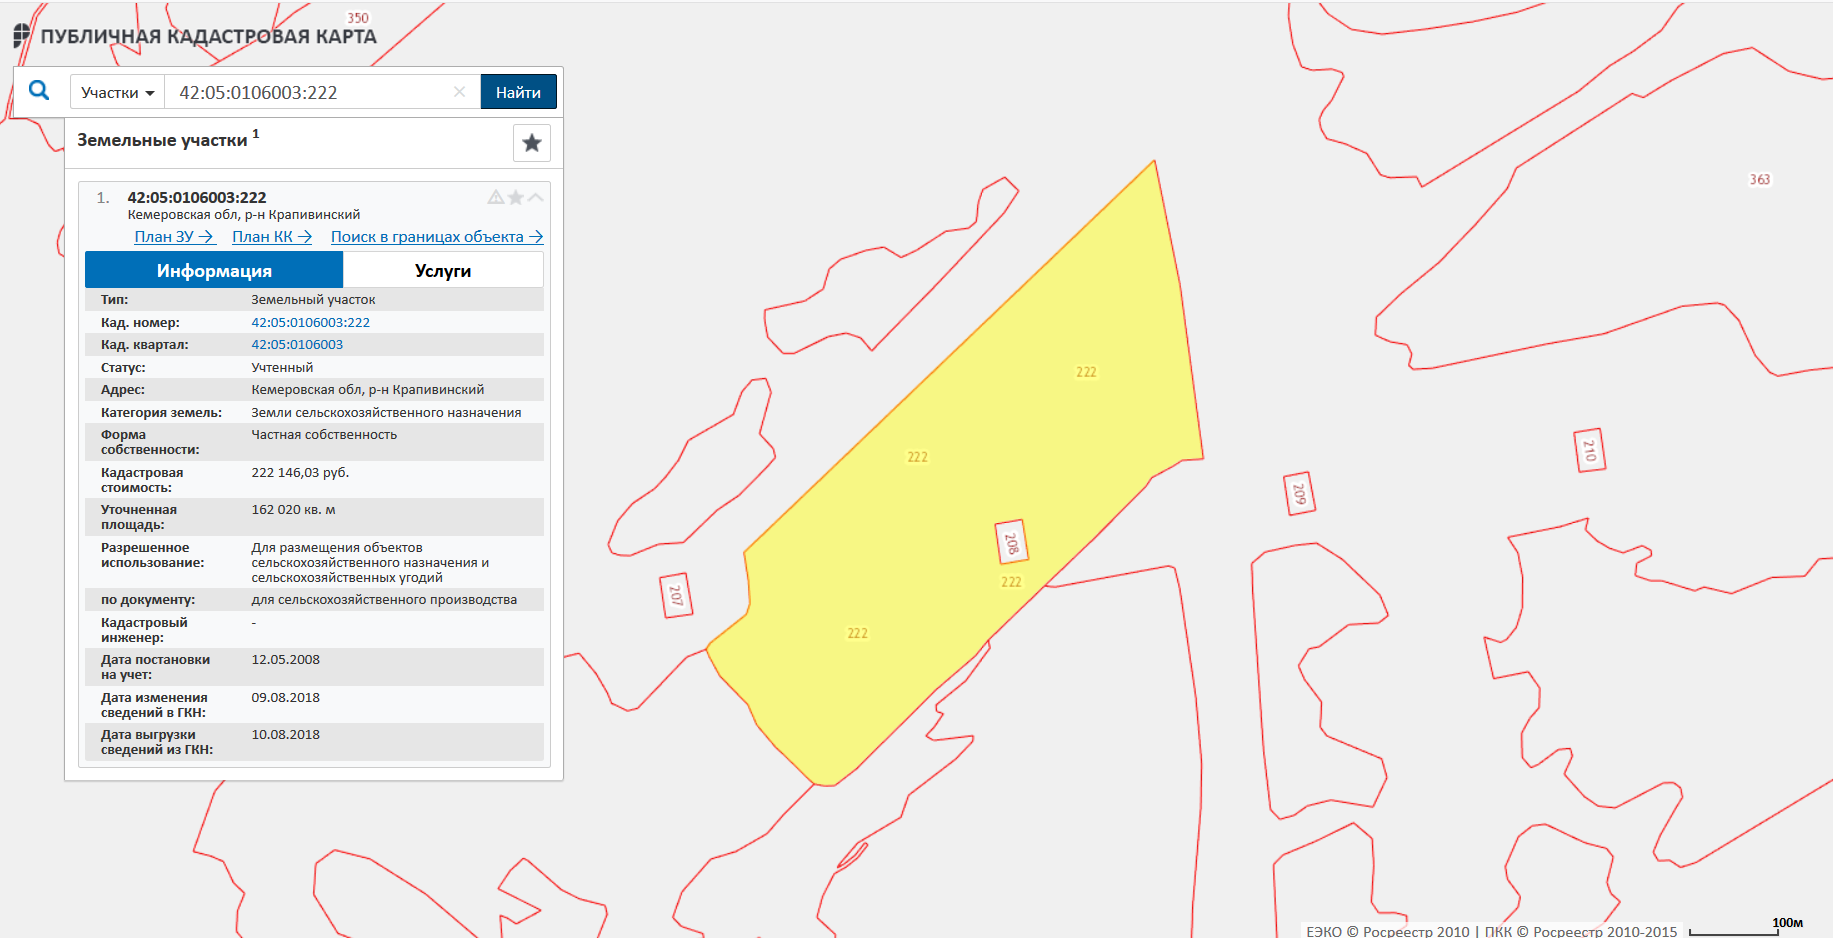This screenshot has height=938, width=1833.
Task: Switch to the Услуги tab
Action: pyautogui.click(x=443, y=271)
